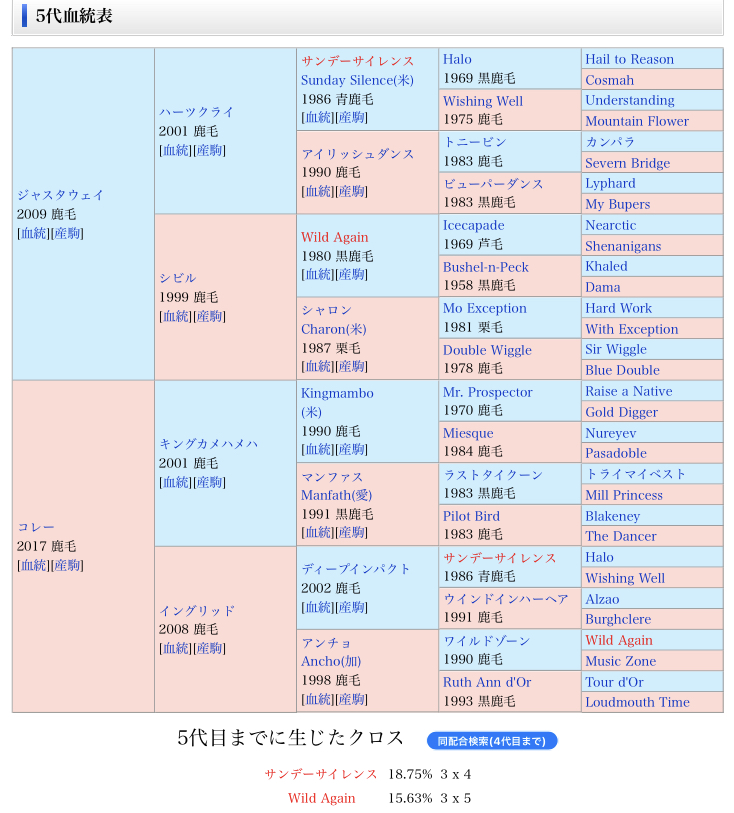Click the Mr. Prospector link
This screenshot has width=734, height=813.
point(487,392)
